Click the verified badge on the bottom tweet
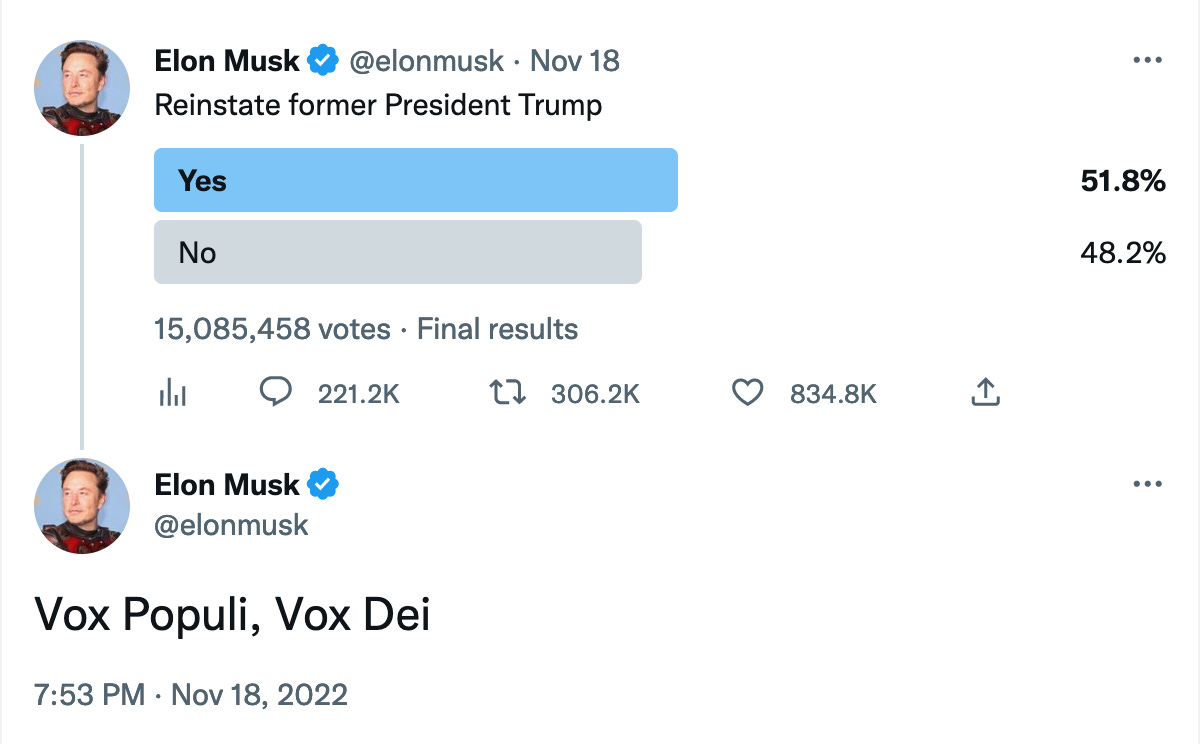Screen dimensions: 1204x744 [322, 485]
